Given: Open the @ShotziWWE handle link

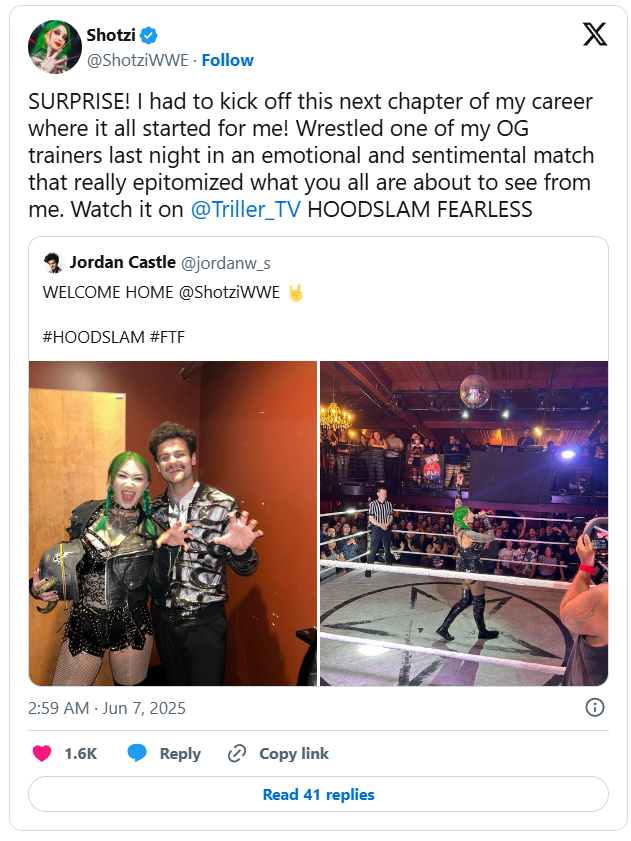Looking at the screenshot, I should click(x=138, y=60).
